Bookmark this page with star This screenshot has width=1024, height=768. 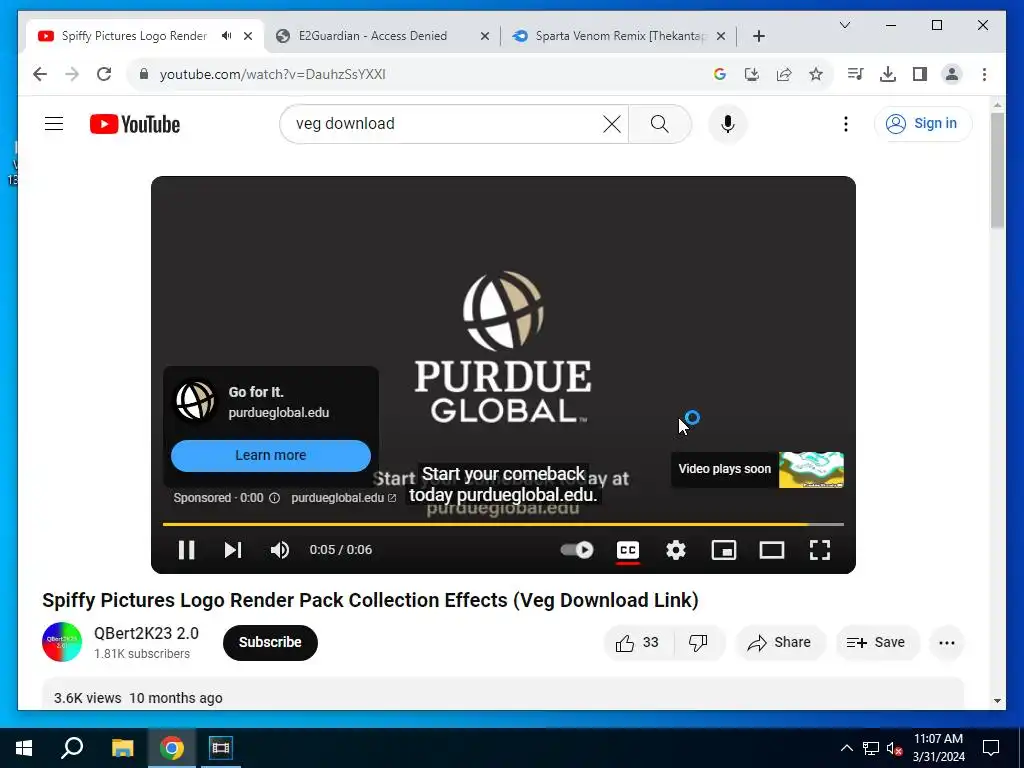816,74
